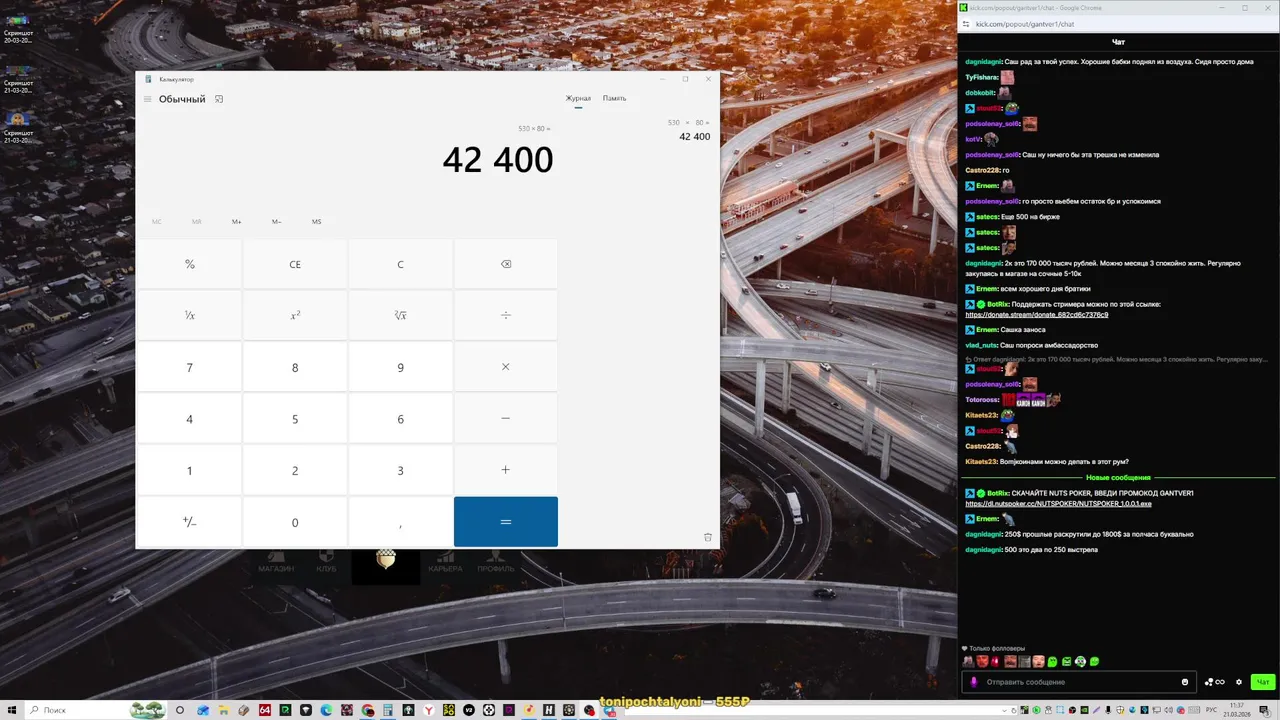Click the x squared key

tap(295, 315)
